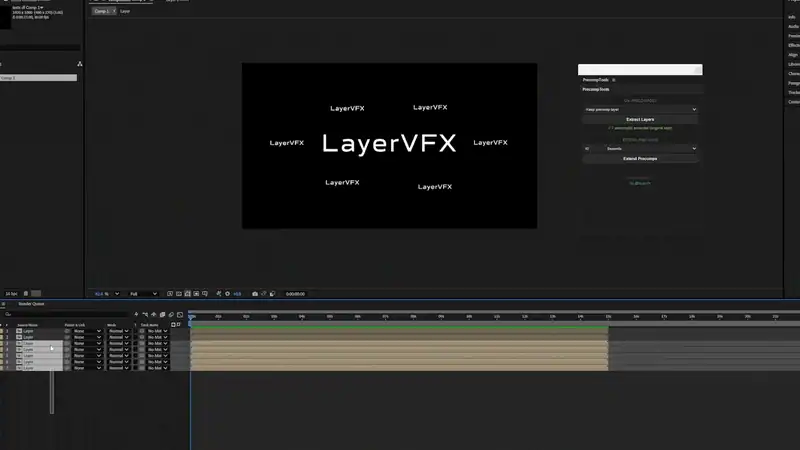This screenshot has height=450, width=800.
Task: Open layer 1 Normal blend mode dropdown
Action: (x=118, y=331)
